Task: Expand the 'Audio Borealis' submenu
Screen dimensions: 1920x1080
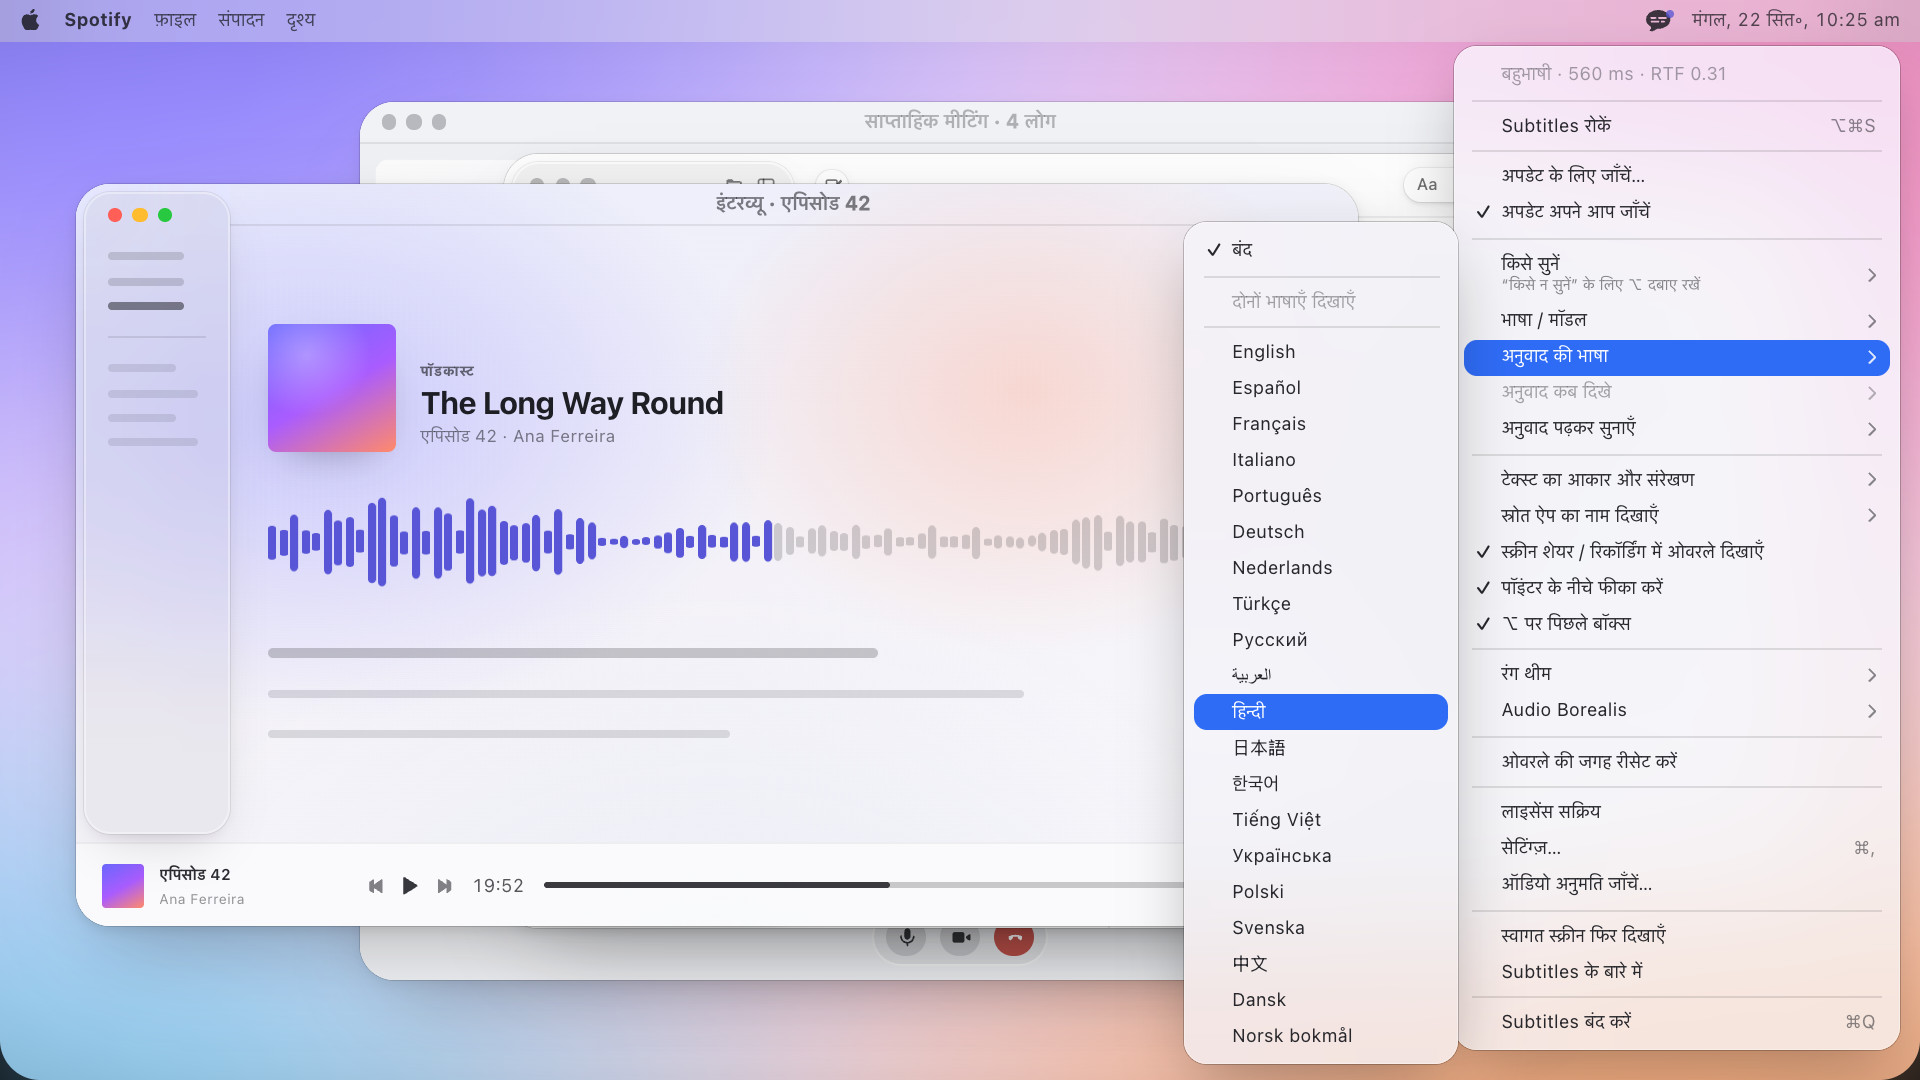Action: pos(1677,710)
